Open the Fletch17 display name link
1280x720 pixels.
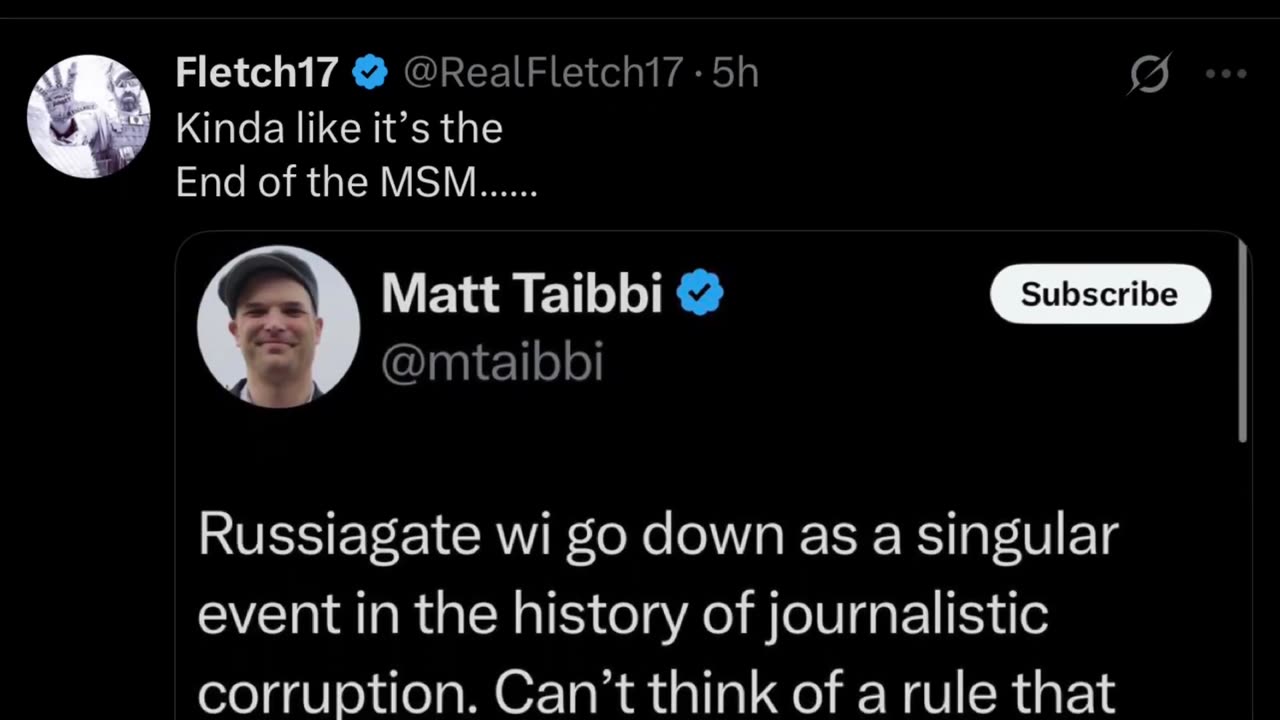[257, 73]
